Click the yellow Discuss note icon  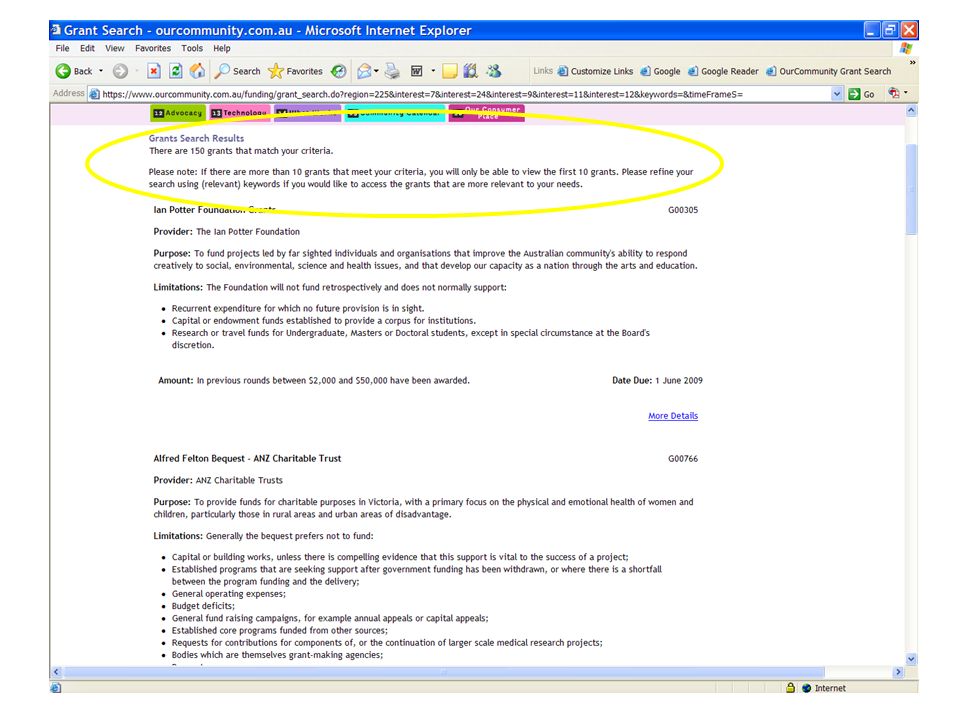[x=449, y=71]
